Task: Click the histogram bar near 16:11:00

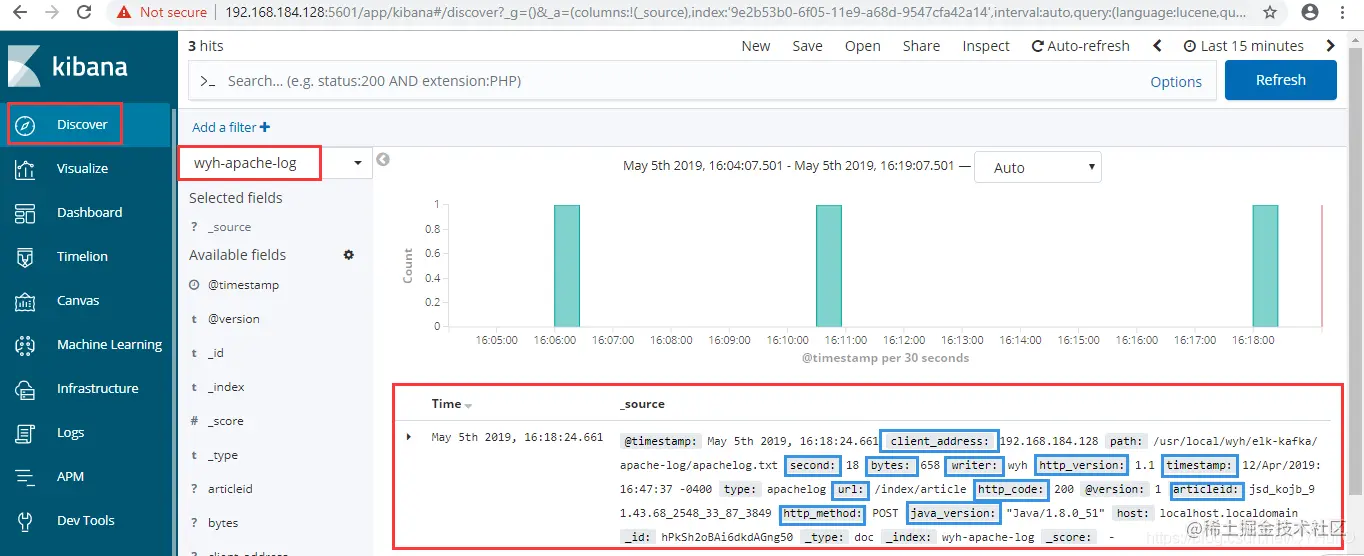Action: coord(828,265)
